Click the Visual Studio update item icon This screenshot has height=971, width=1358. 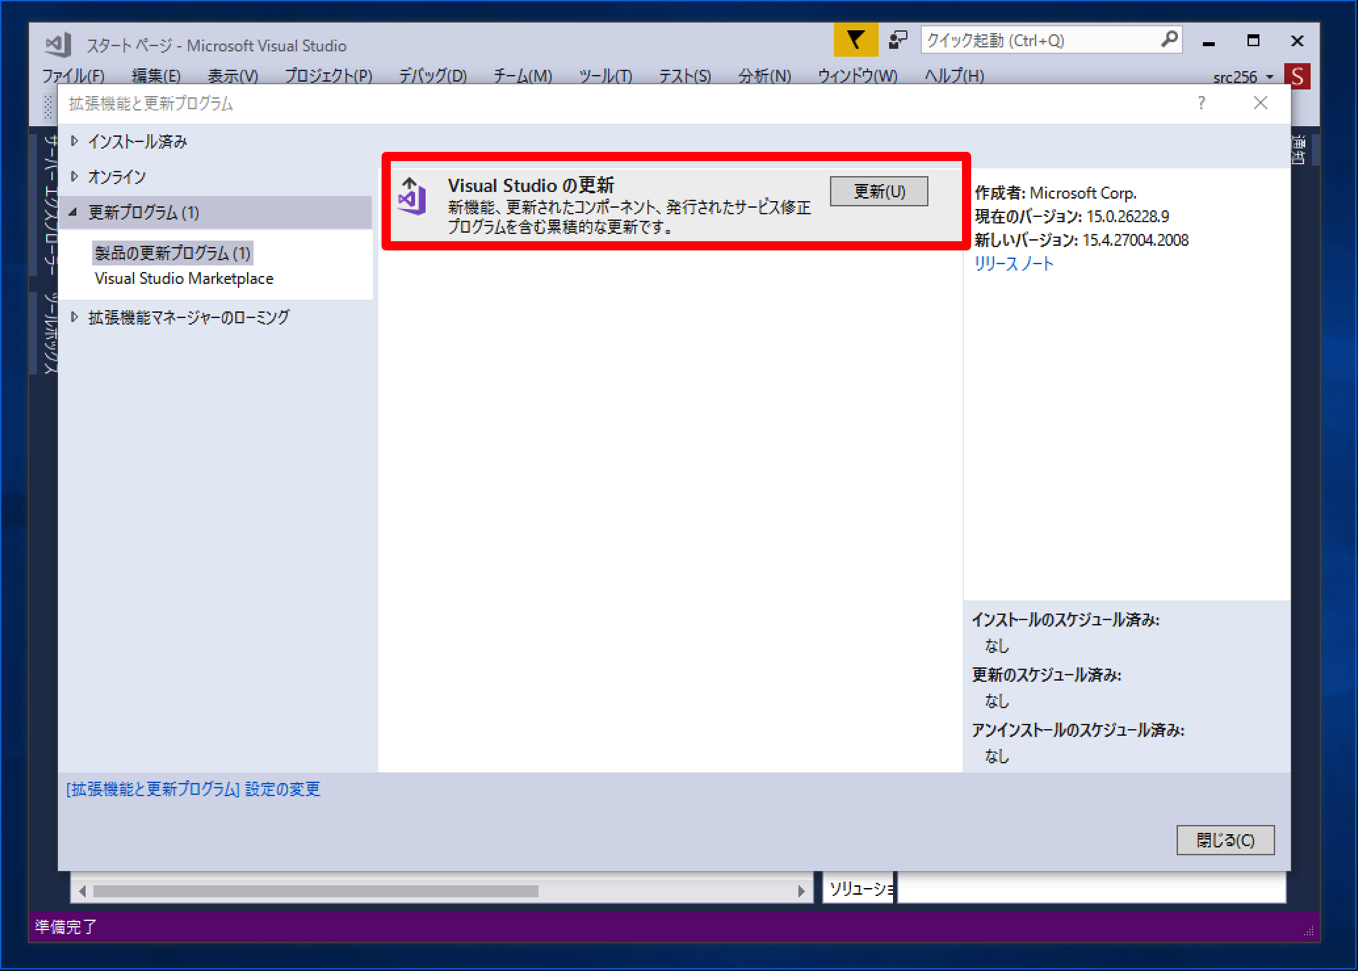coord(412,197)
